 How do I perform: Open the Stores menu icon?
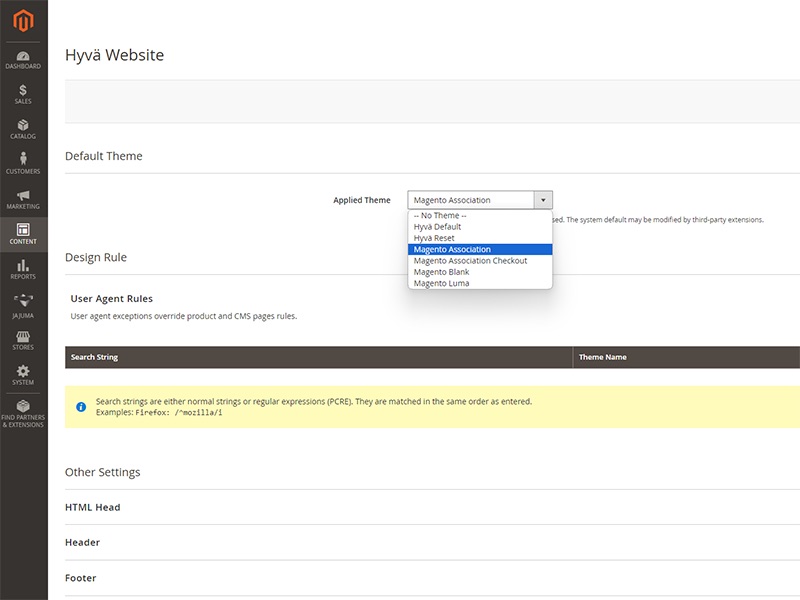coord(23,340)
